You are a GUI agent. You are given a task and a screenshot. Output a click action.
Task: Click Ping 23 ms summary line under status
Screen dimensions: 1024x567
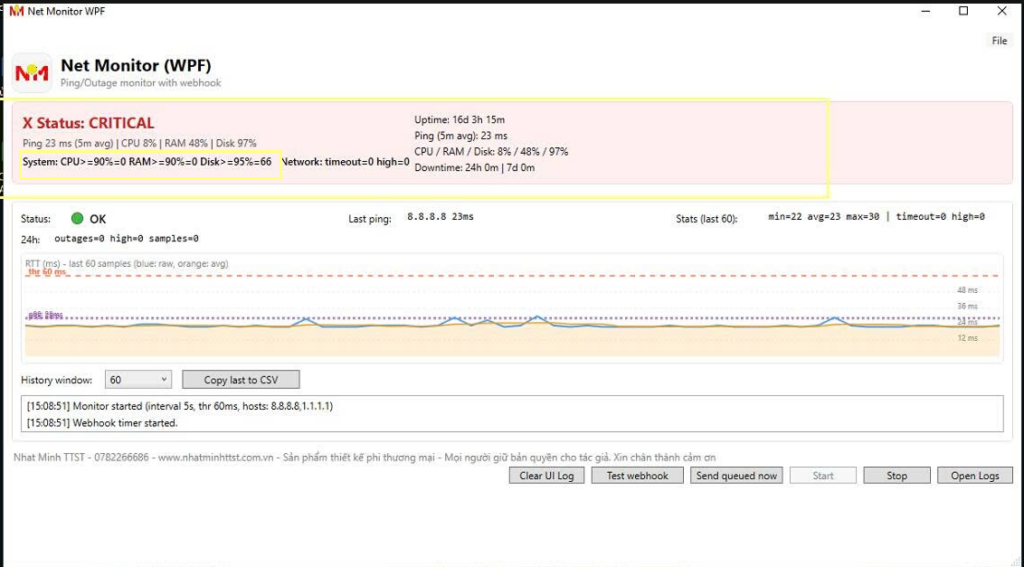139,143
